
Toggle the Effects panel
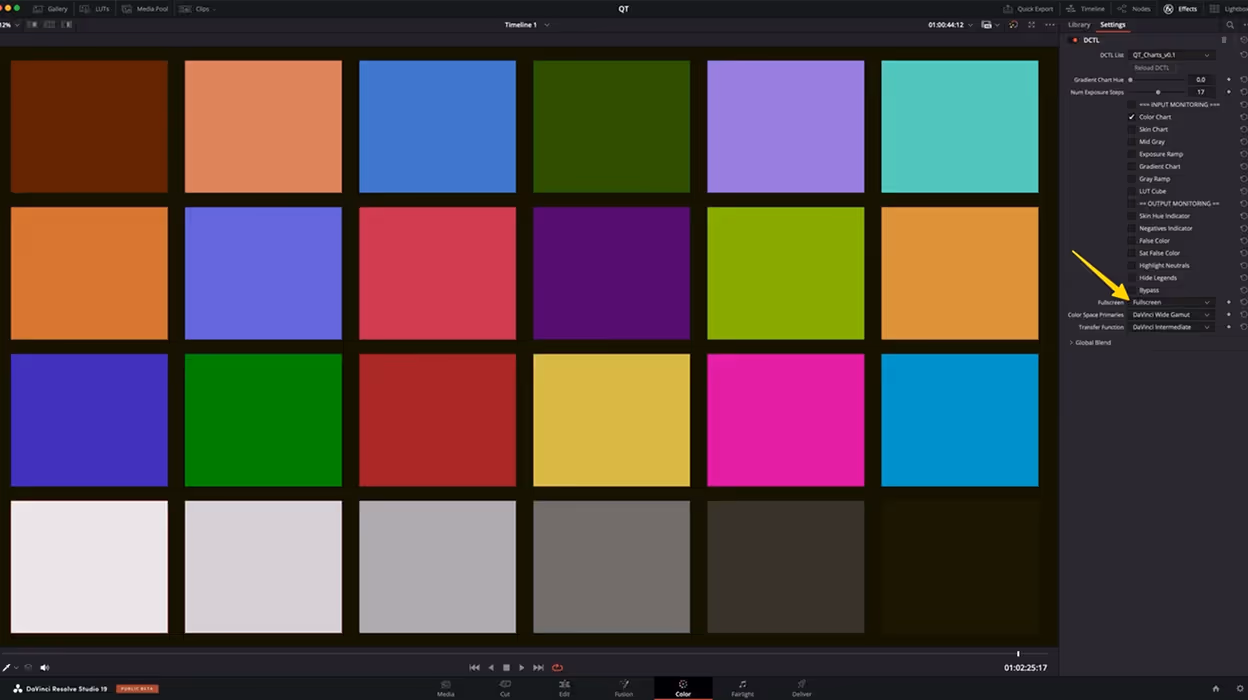click(1180, 9)
